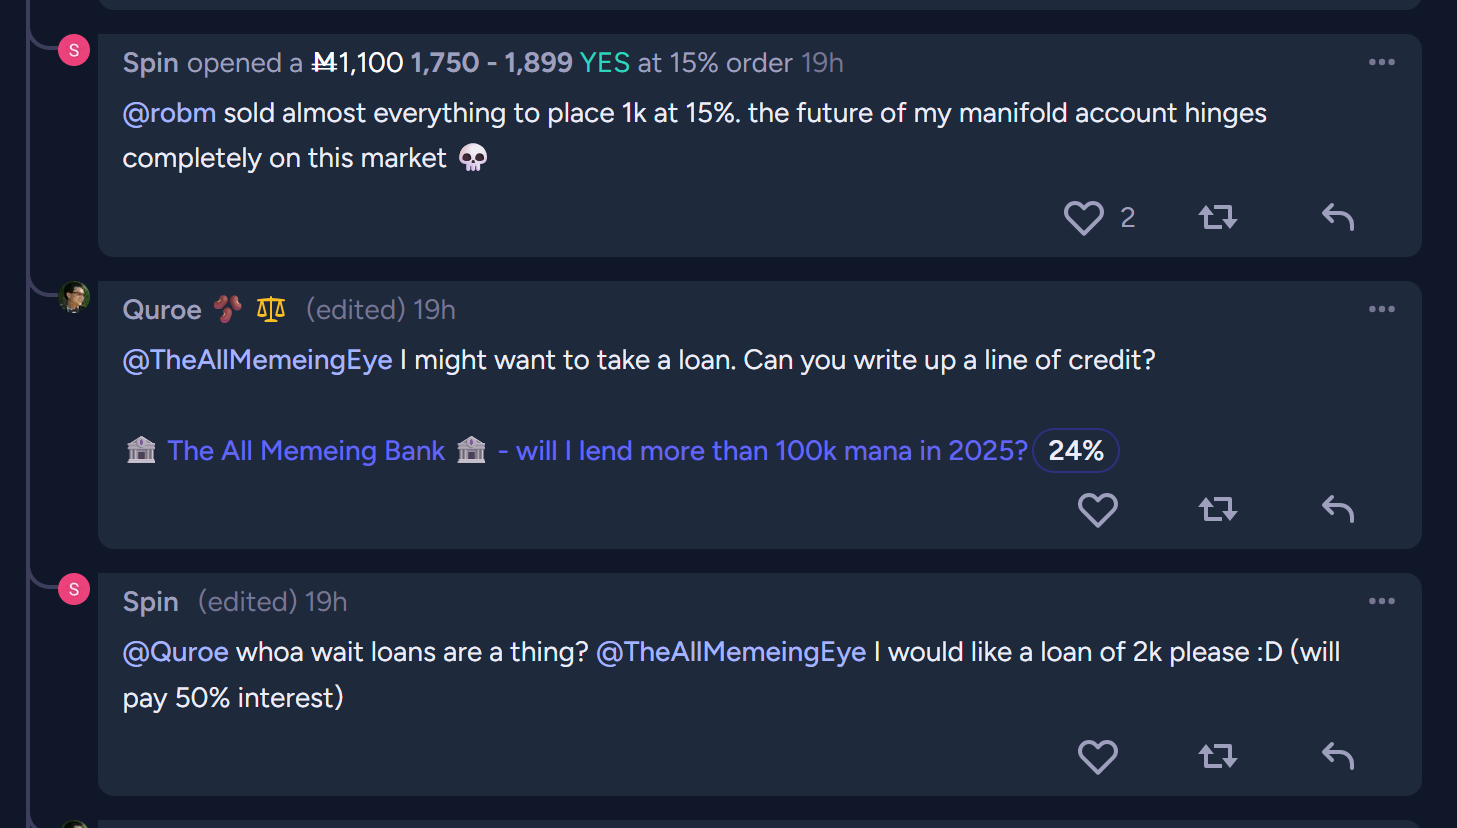This screenshot has width=1457, height=828.
Task: Repost Spin's 50% interest comment
Action: [x=1218, y=756]
